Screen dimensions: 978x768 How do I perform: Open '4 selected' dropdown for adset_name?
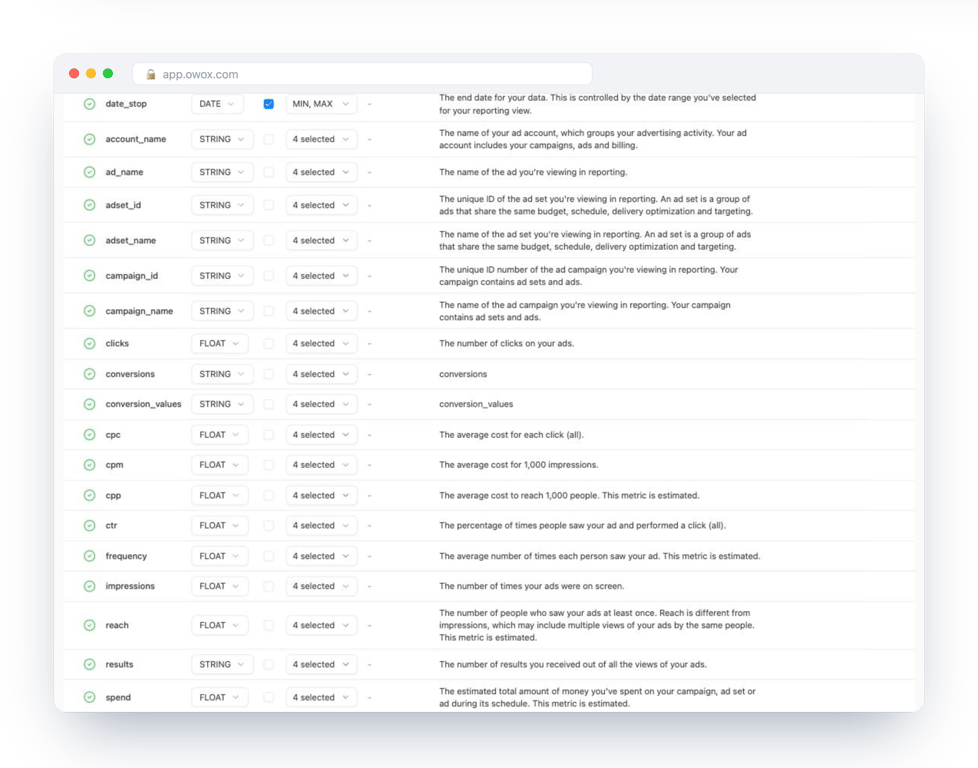coord(321,240)
